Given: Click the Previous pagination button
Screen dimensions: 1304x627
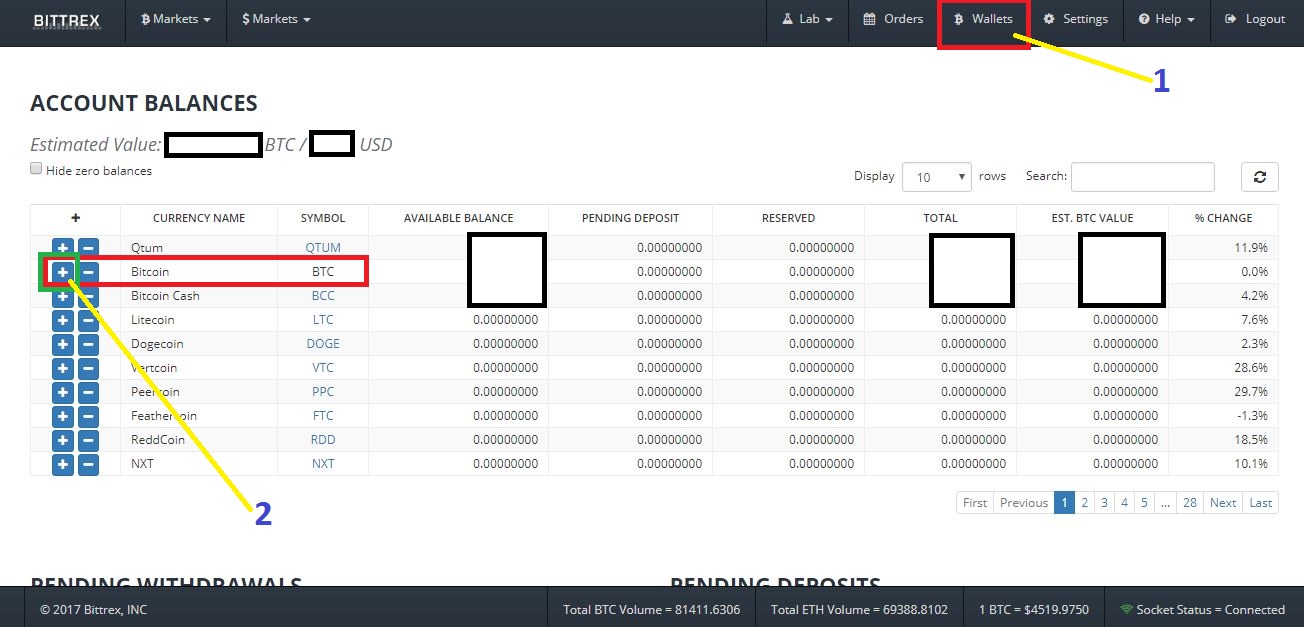Looking at the screenshot, I should click(x=1024, y=503).
